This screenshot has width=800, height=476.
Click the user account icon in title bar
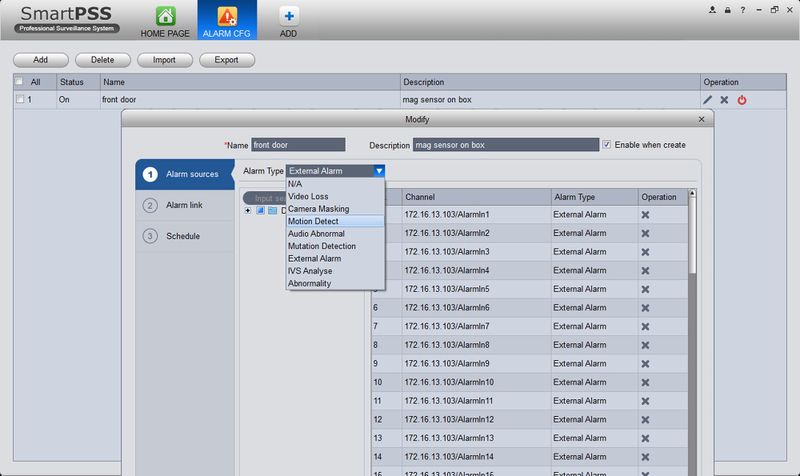coord(712,9)
